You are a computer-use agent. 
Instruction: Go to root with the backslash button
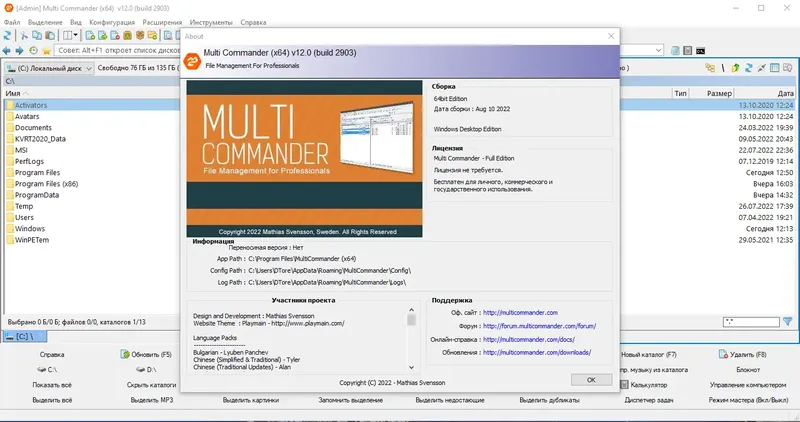tap(722, 68)
